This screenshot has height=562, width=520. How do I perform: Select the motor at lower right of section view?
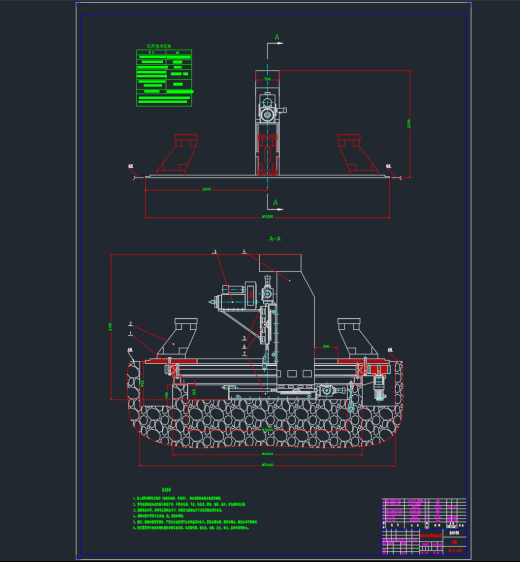click(x=379, y=387)
